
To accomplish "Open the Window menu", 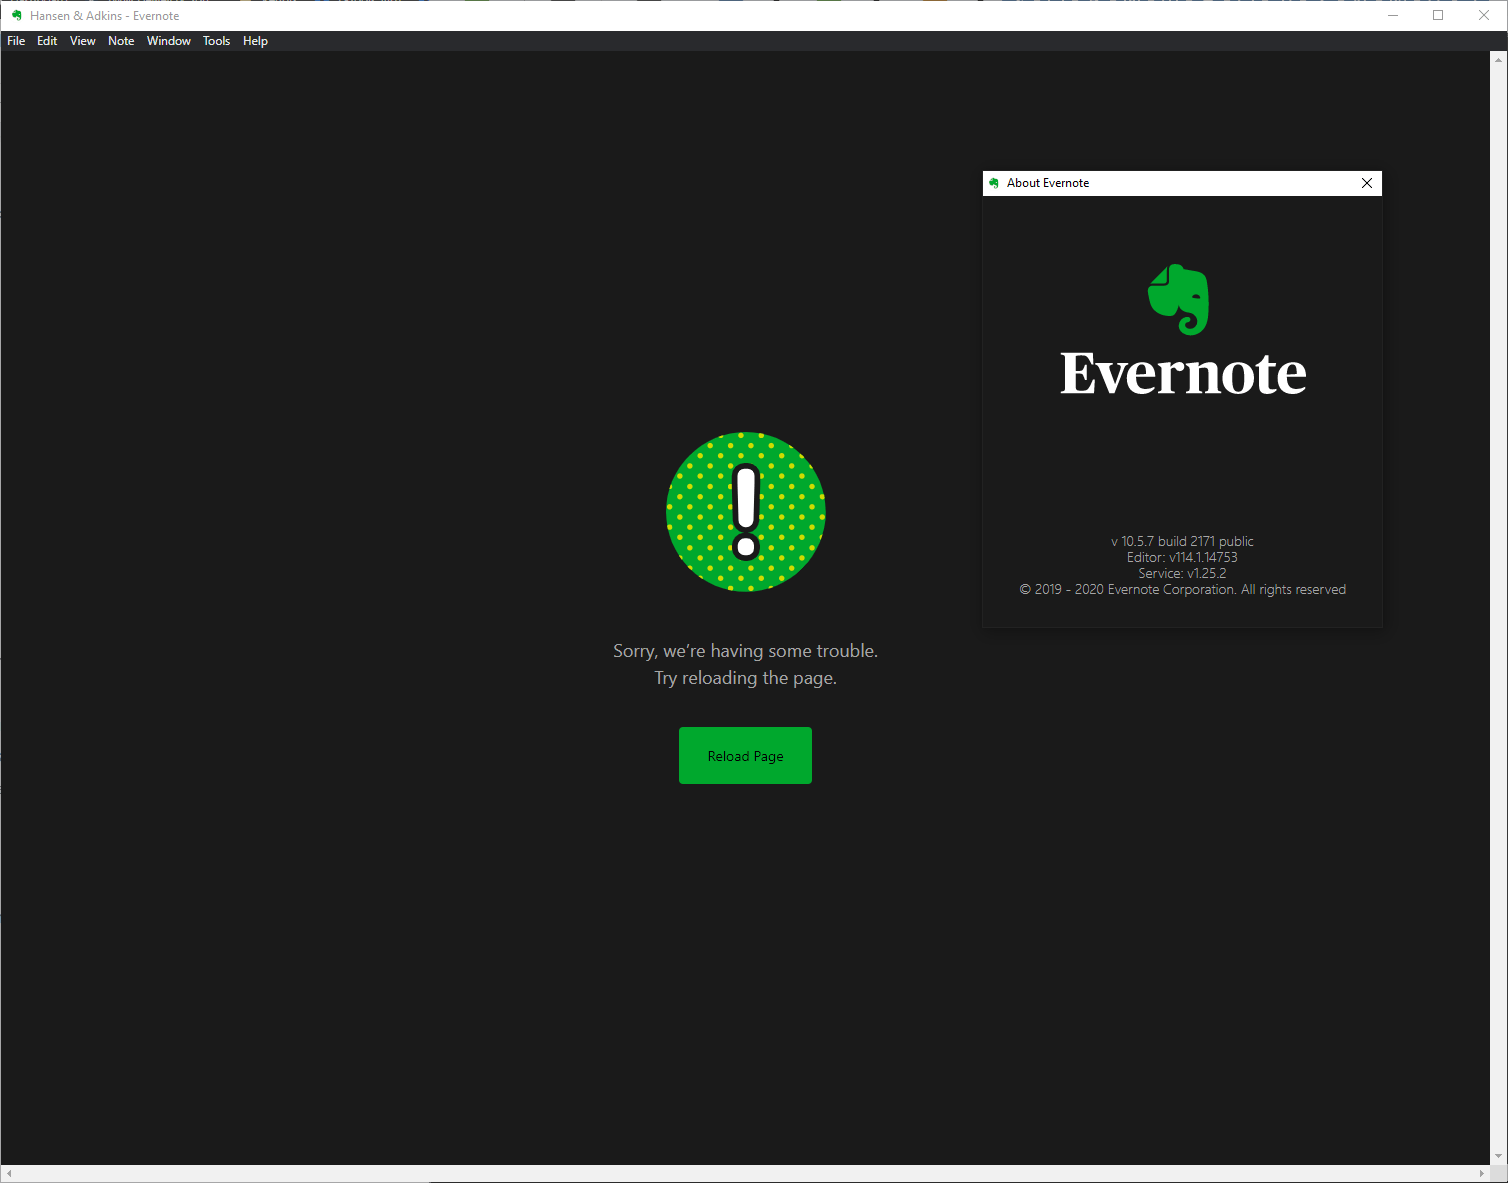I will pyautogui.click(x=169, y=41).
